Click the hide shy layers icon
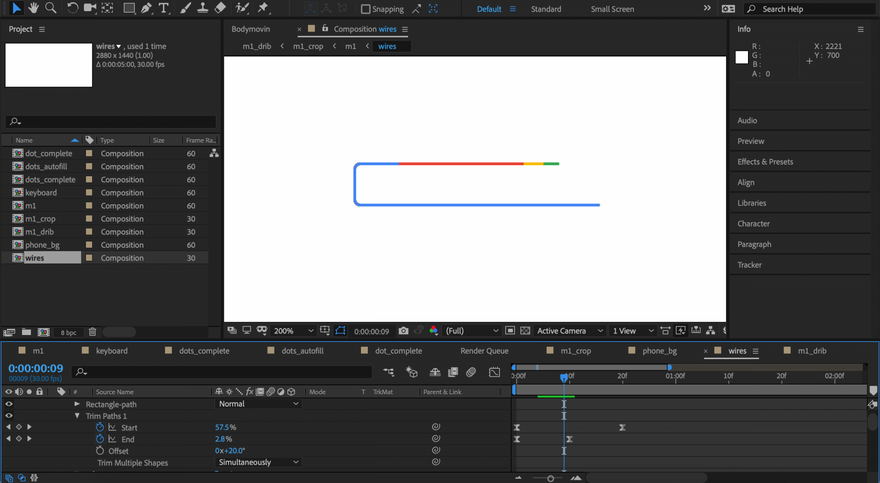Image resolution: width=880 pixels, height=483 pixels. coord(435,372)
